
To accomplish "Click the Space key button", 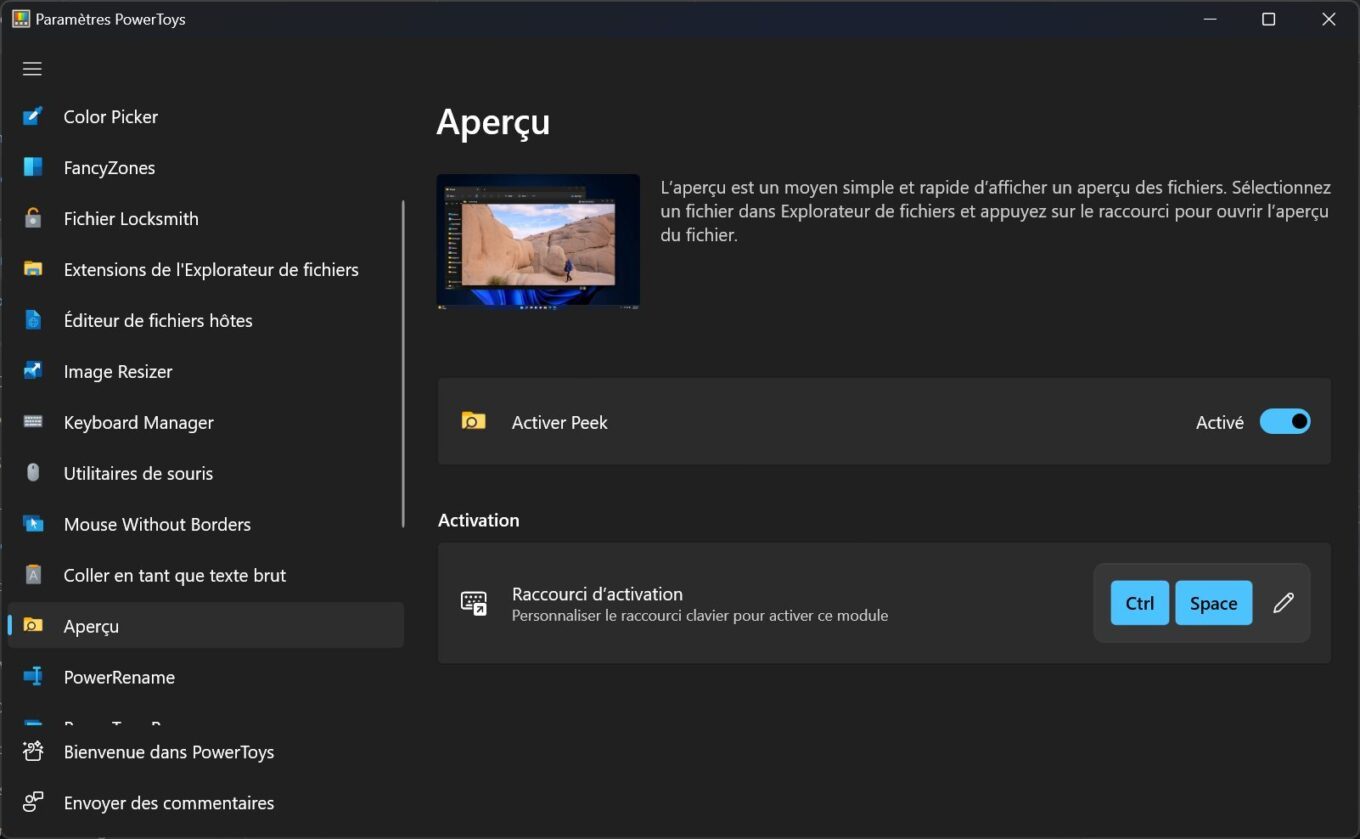I will click(x=1214, y=603).
